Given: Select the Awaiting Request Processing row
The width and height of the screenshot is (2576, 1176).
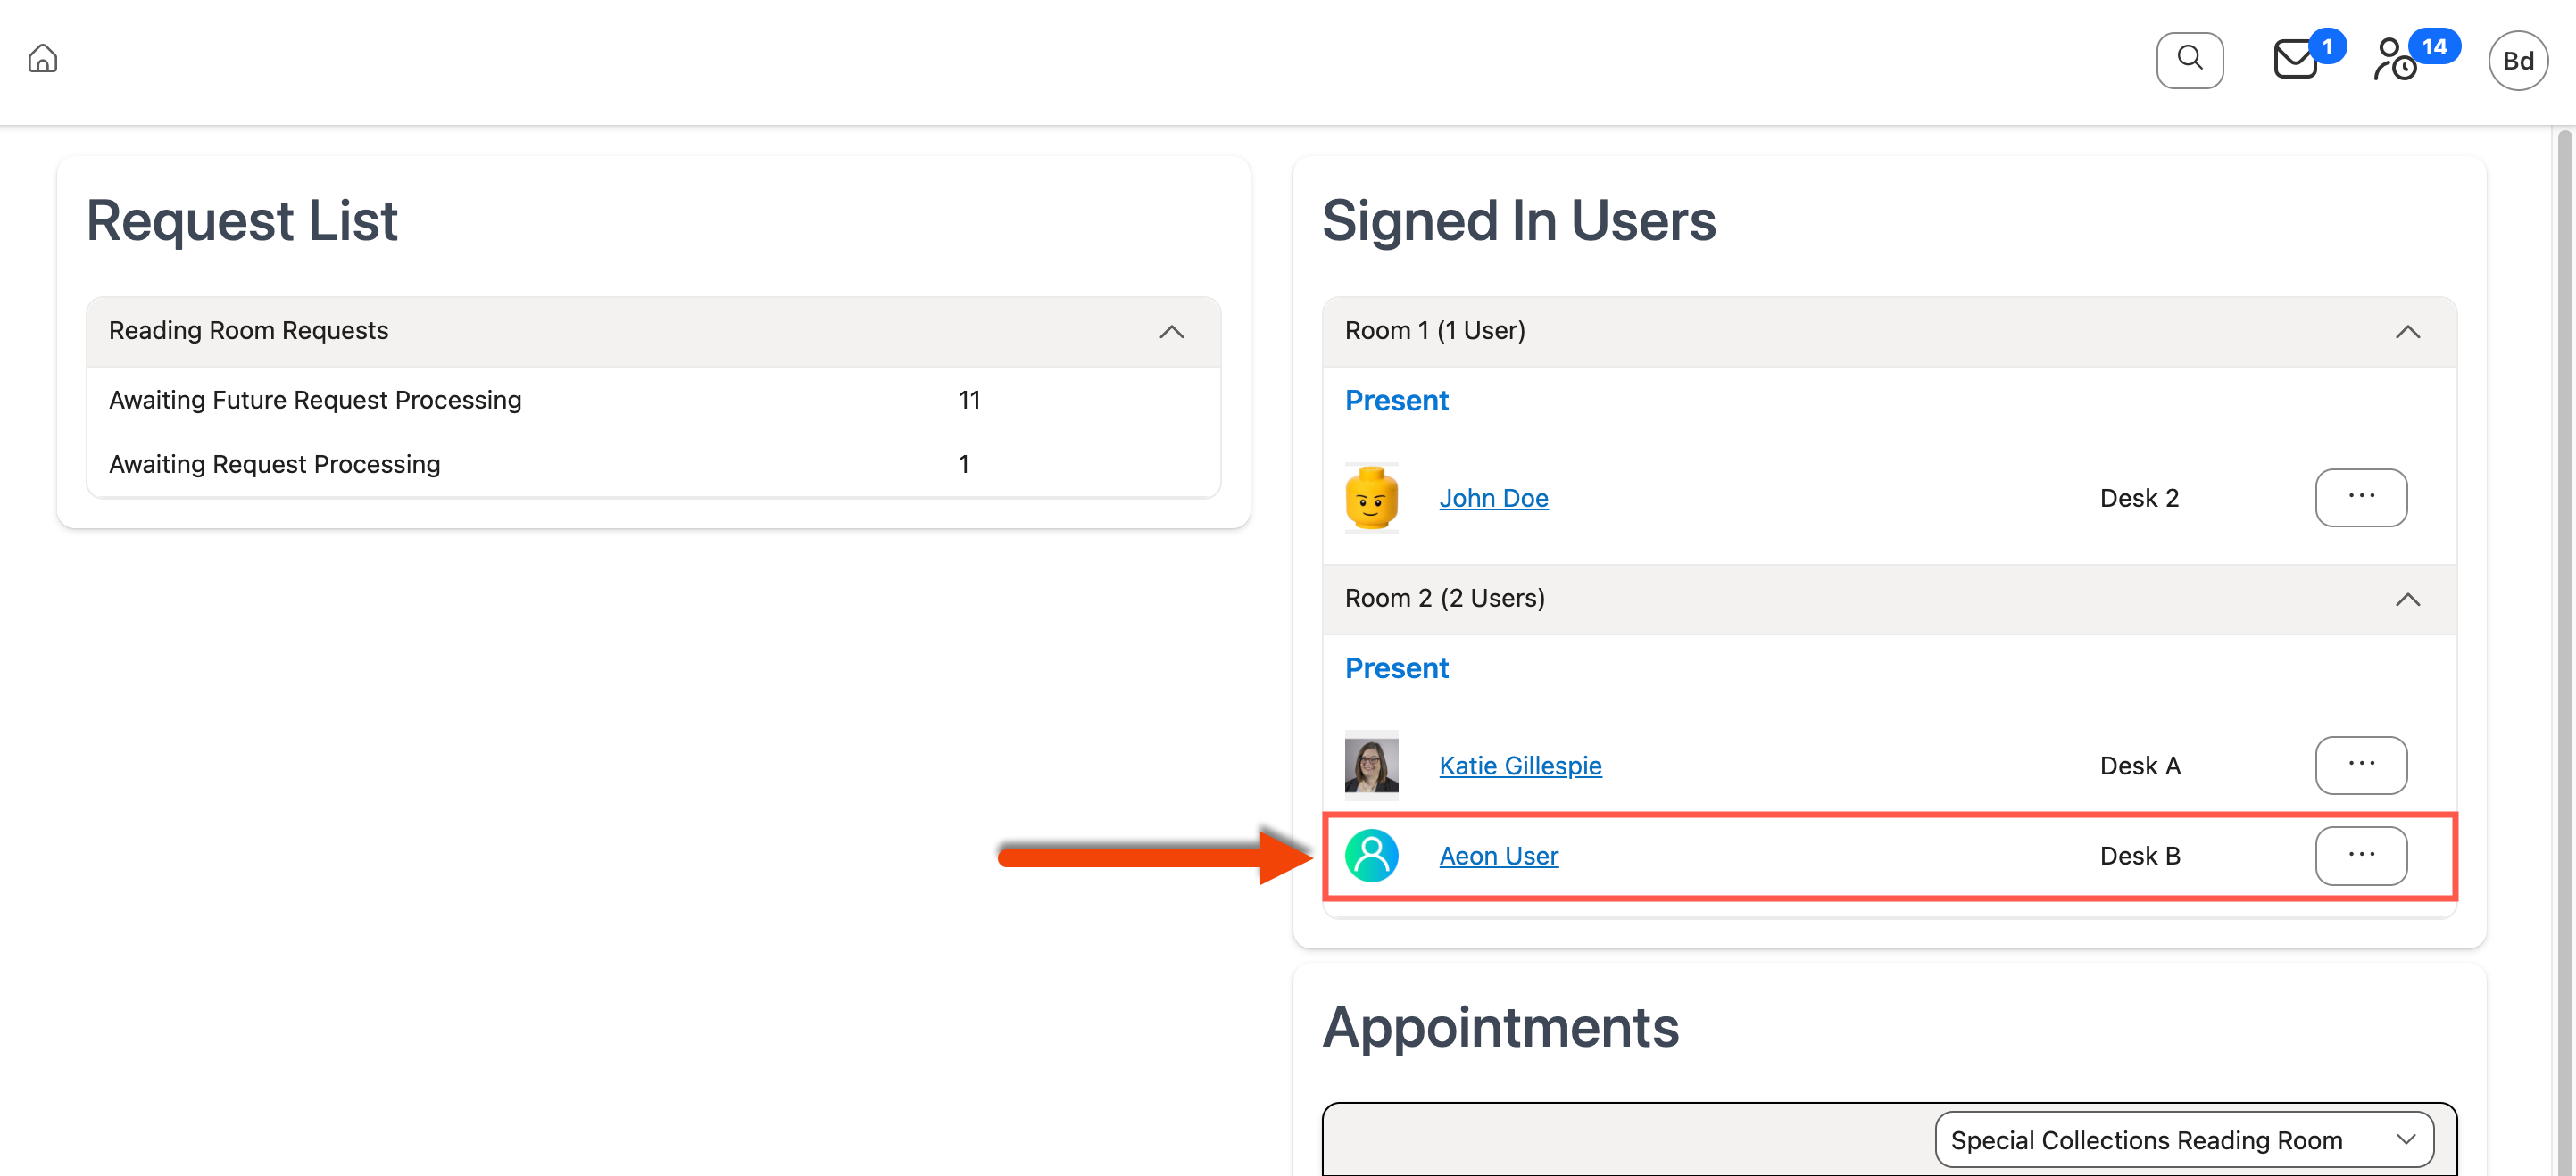Looking at the screenshot, I should (274, 464).
